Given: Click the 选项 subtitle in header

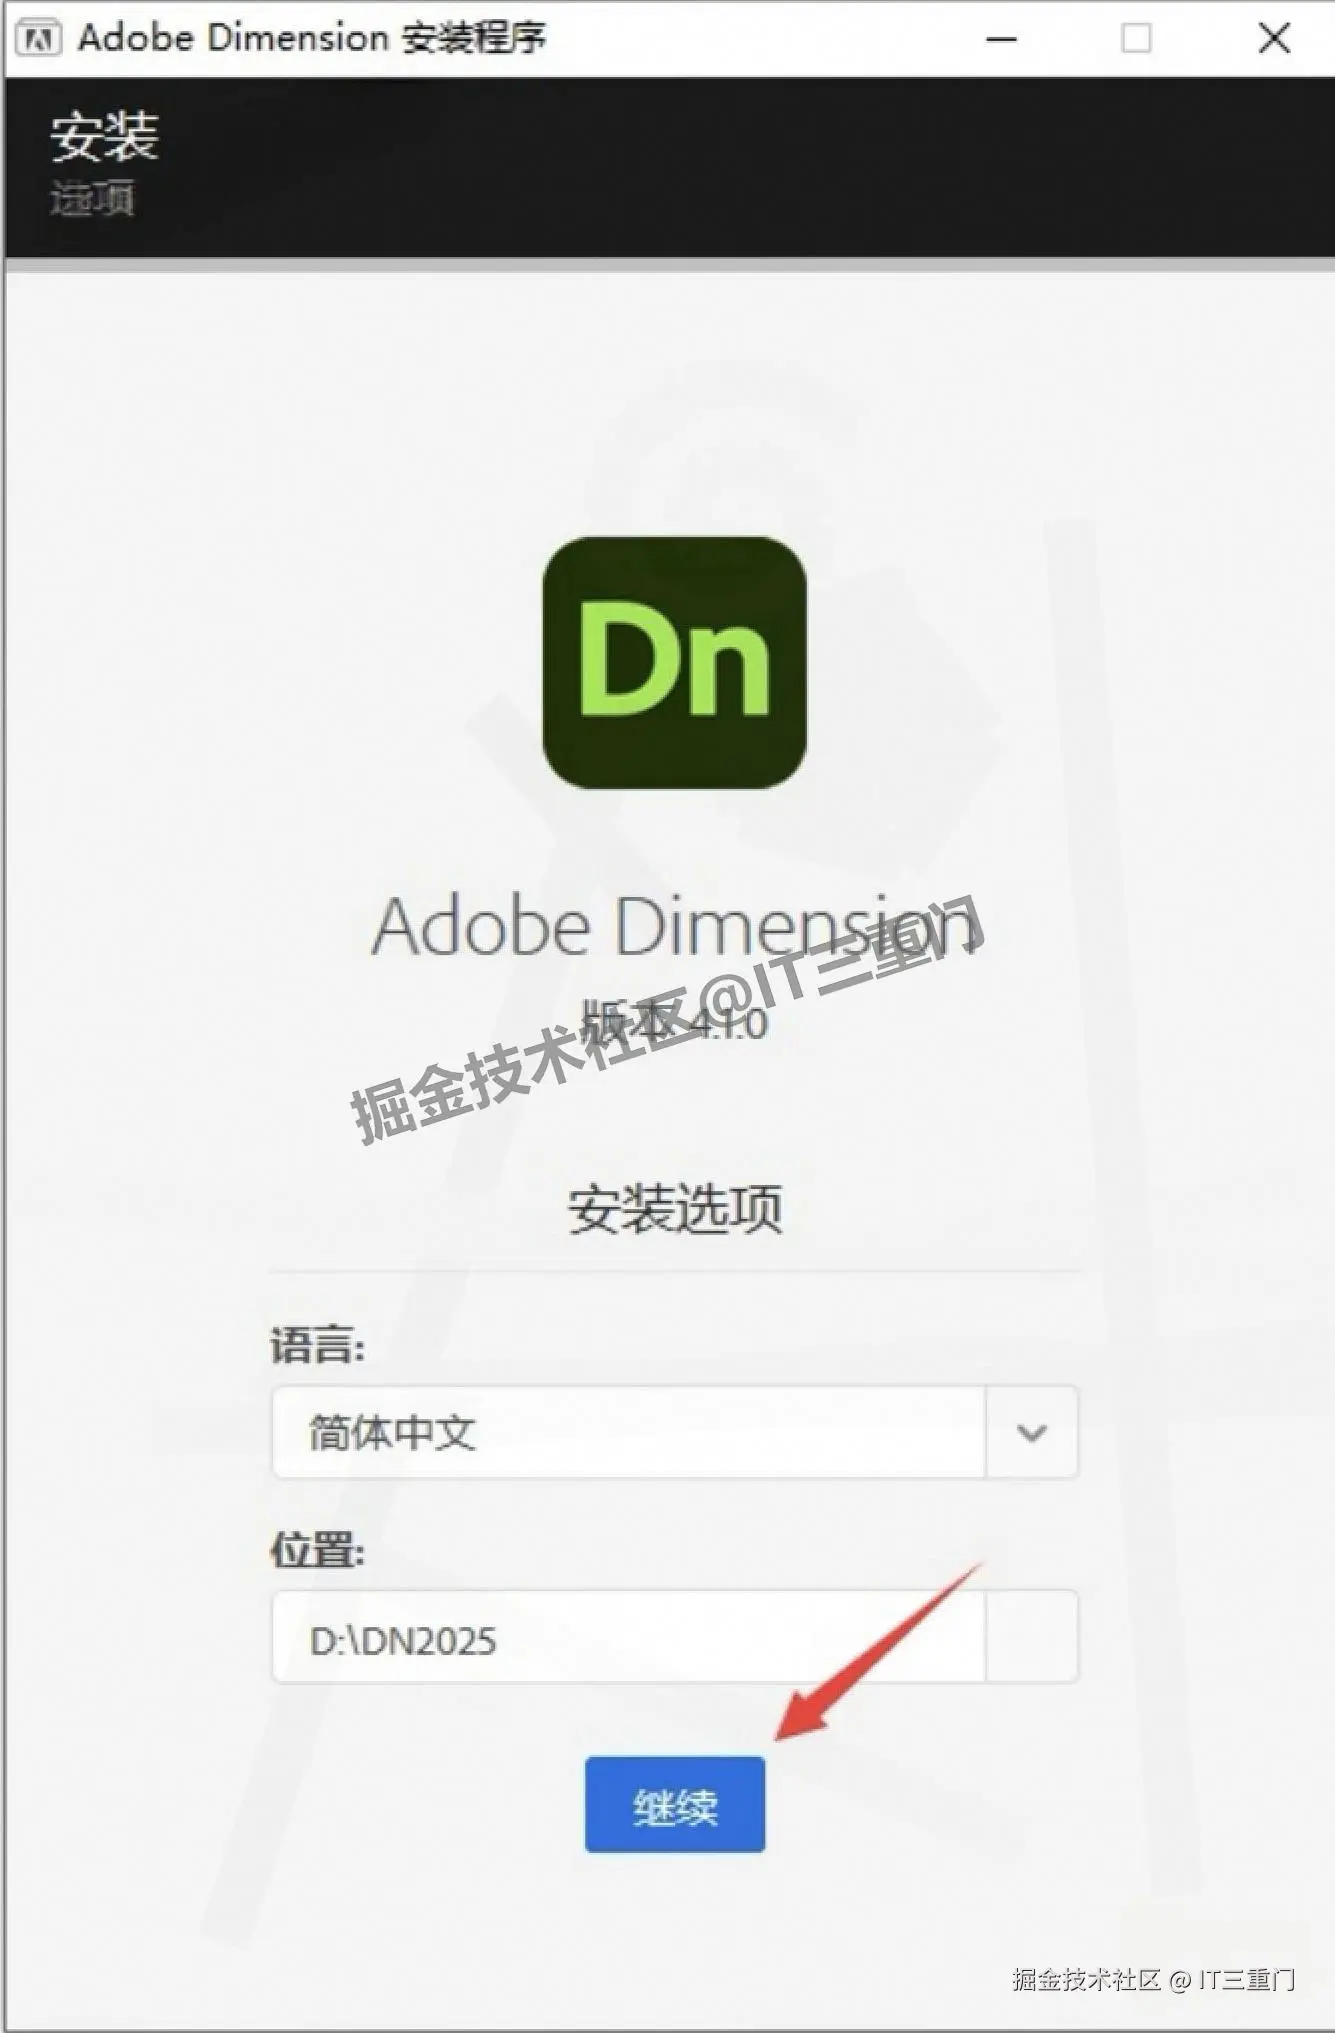Looking at the screenshot, I should coord(92,198).
